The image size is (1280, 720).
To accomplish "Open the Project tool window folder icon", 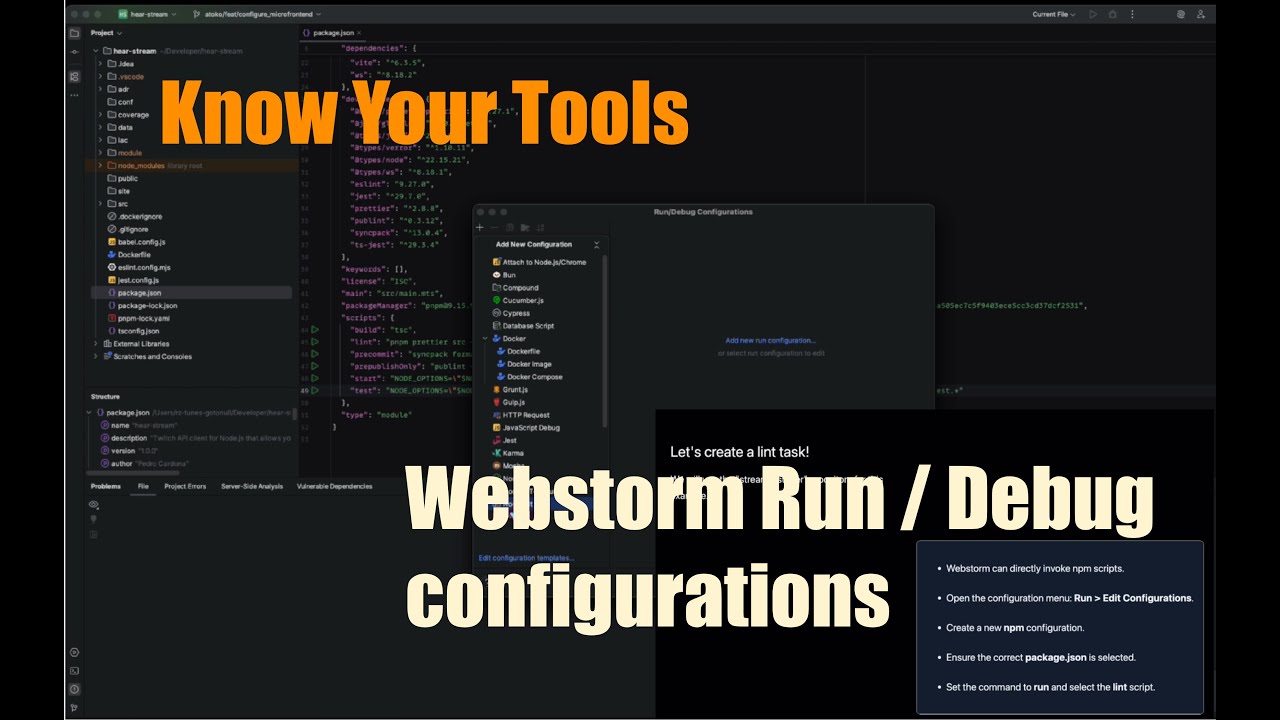I will [74, 33].
